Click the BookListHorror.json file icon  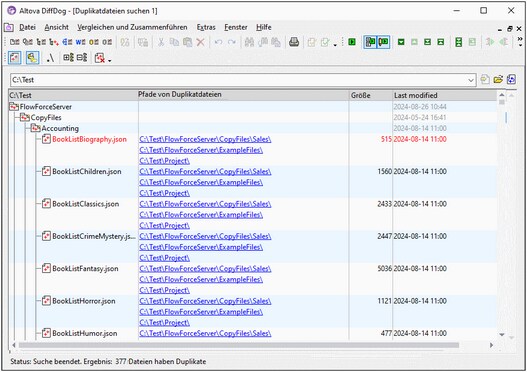46,301
